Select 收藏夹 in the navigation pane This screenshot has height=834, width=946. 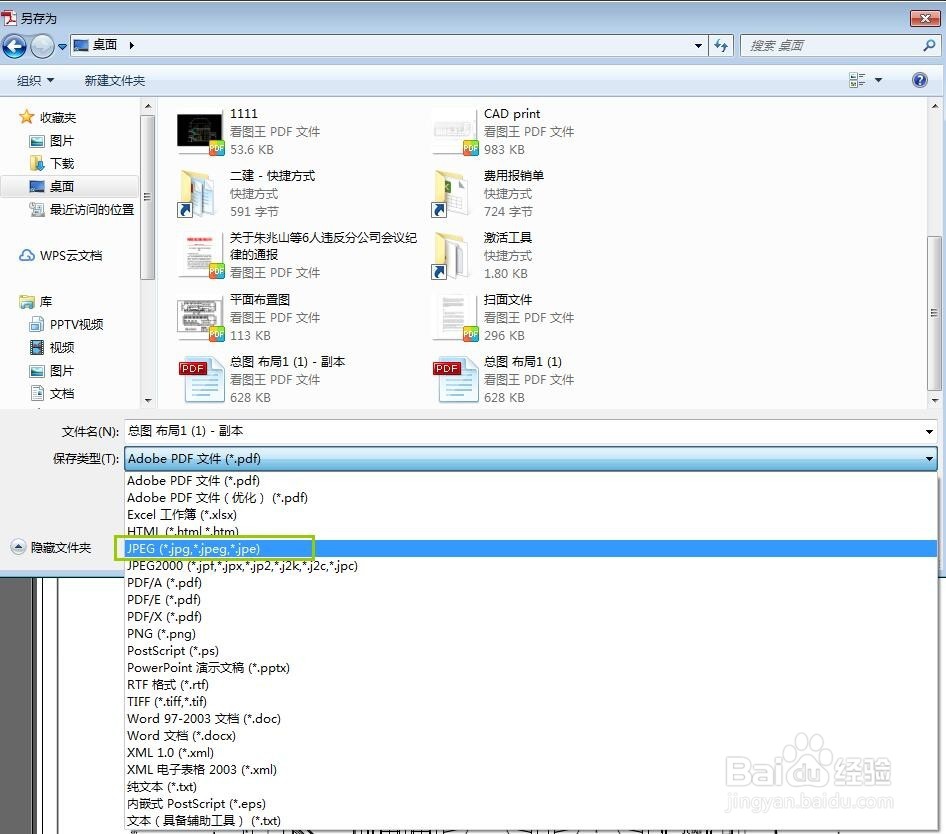pos(48,117)
